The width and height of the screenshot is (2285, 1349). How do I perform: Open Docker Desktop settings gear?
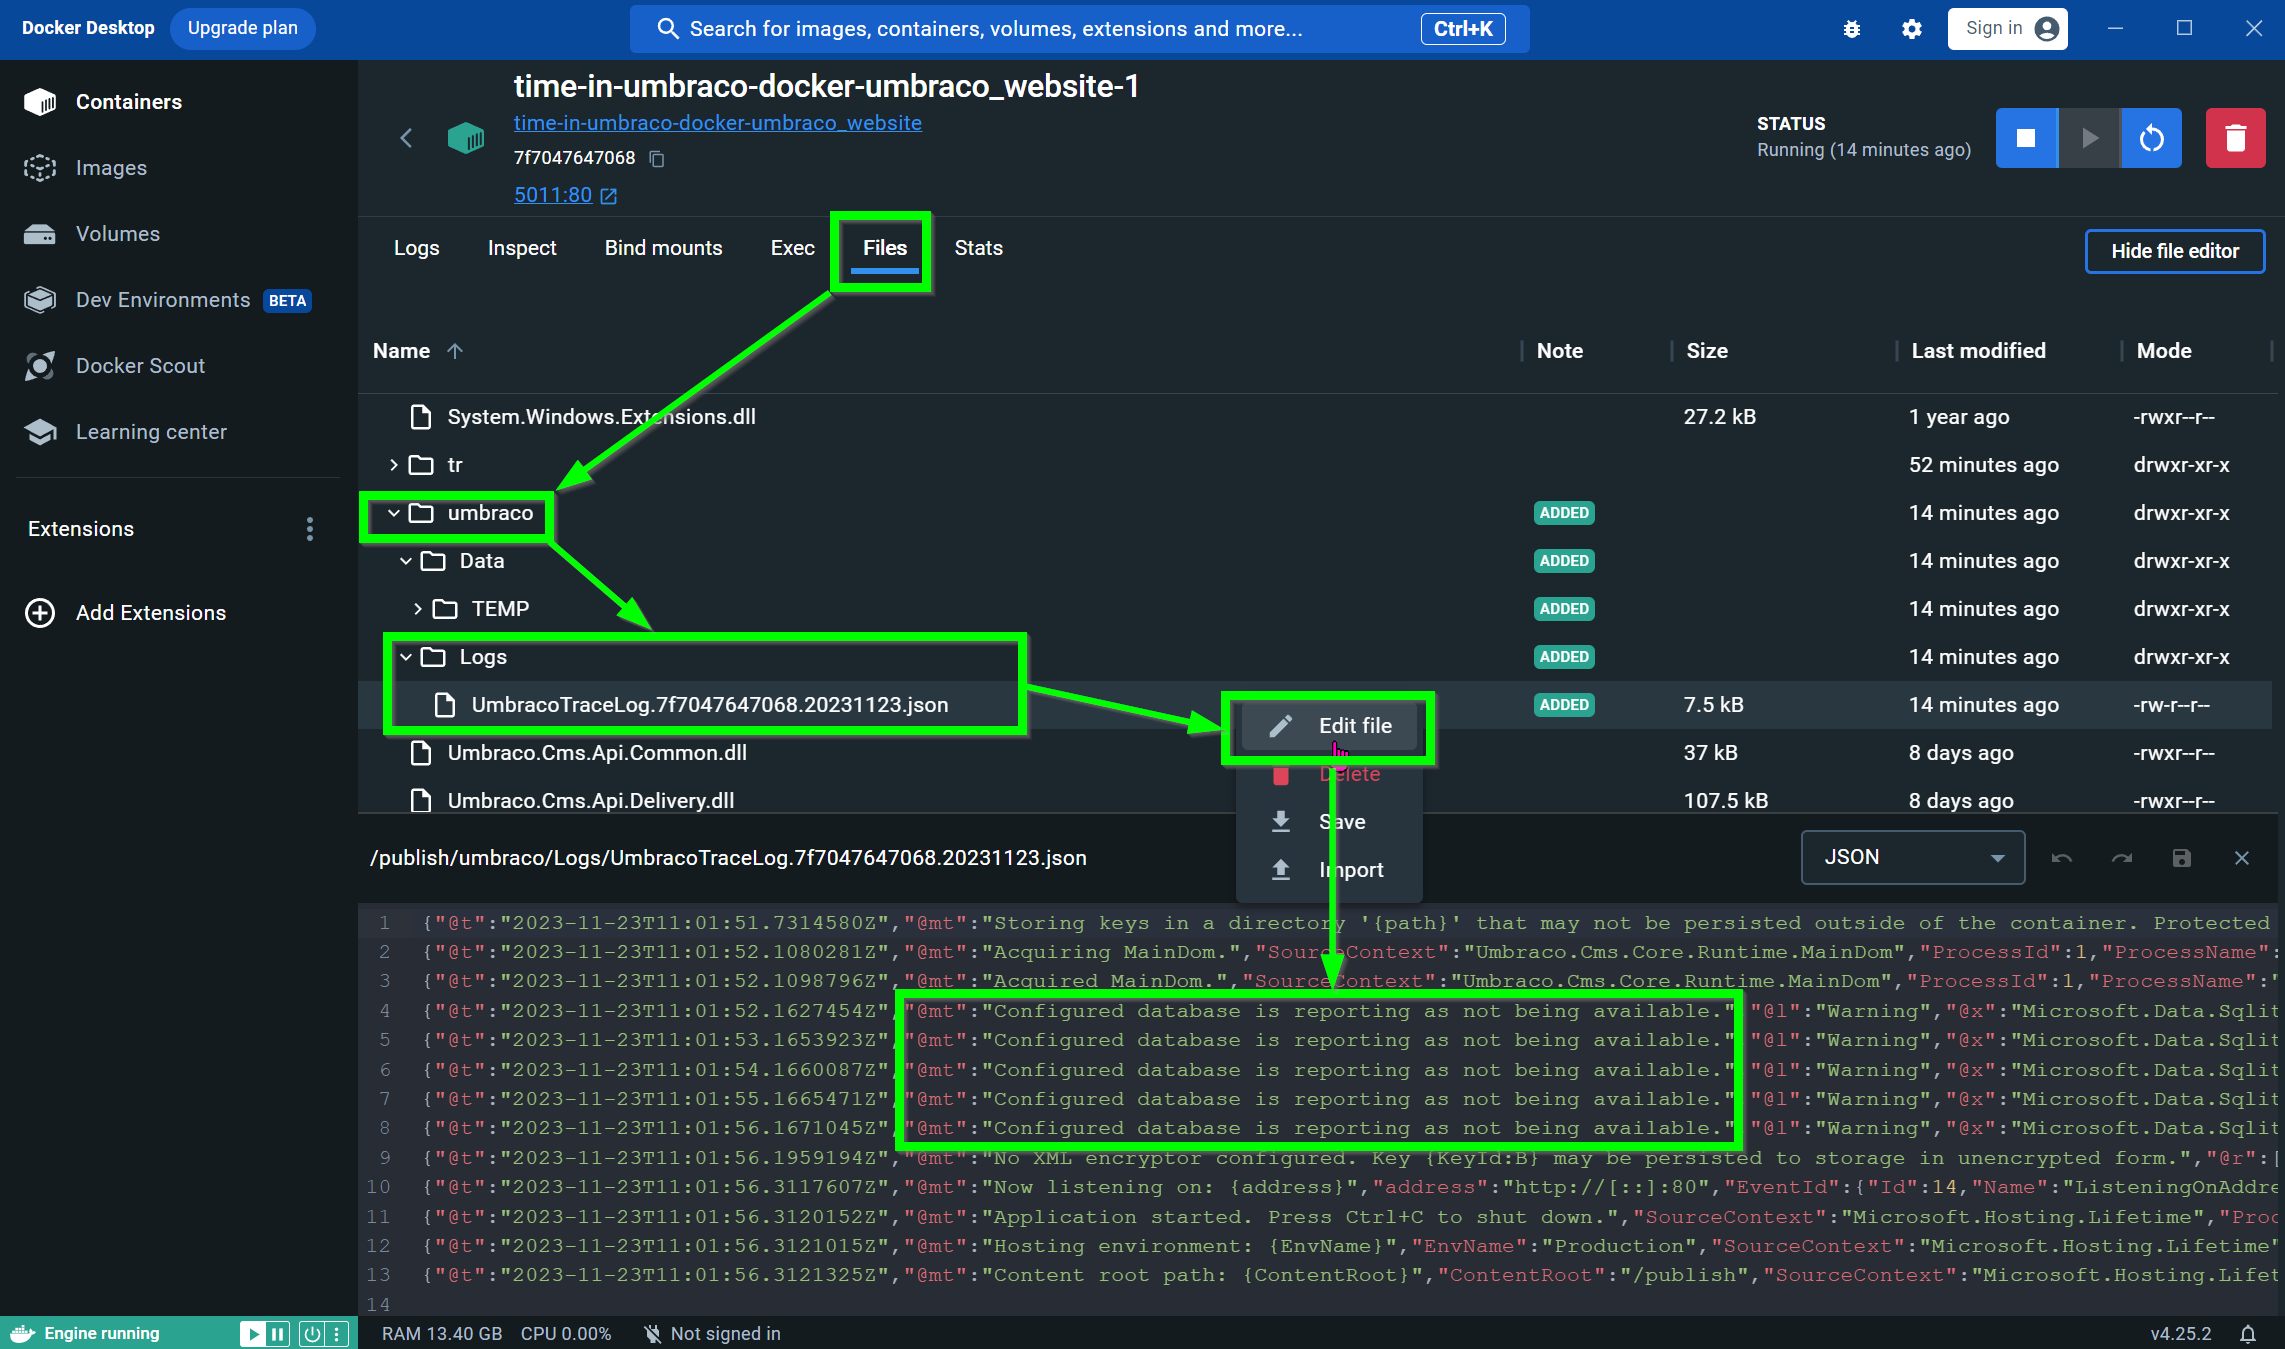(1912, 29)
